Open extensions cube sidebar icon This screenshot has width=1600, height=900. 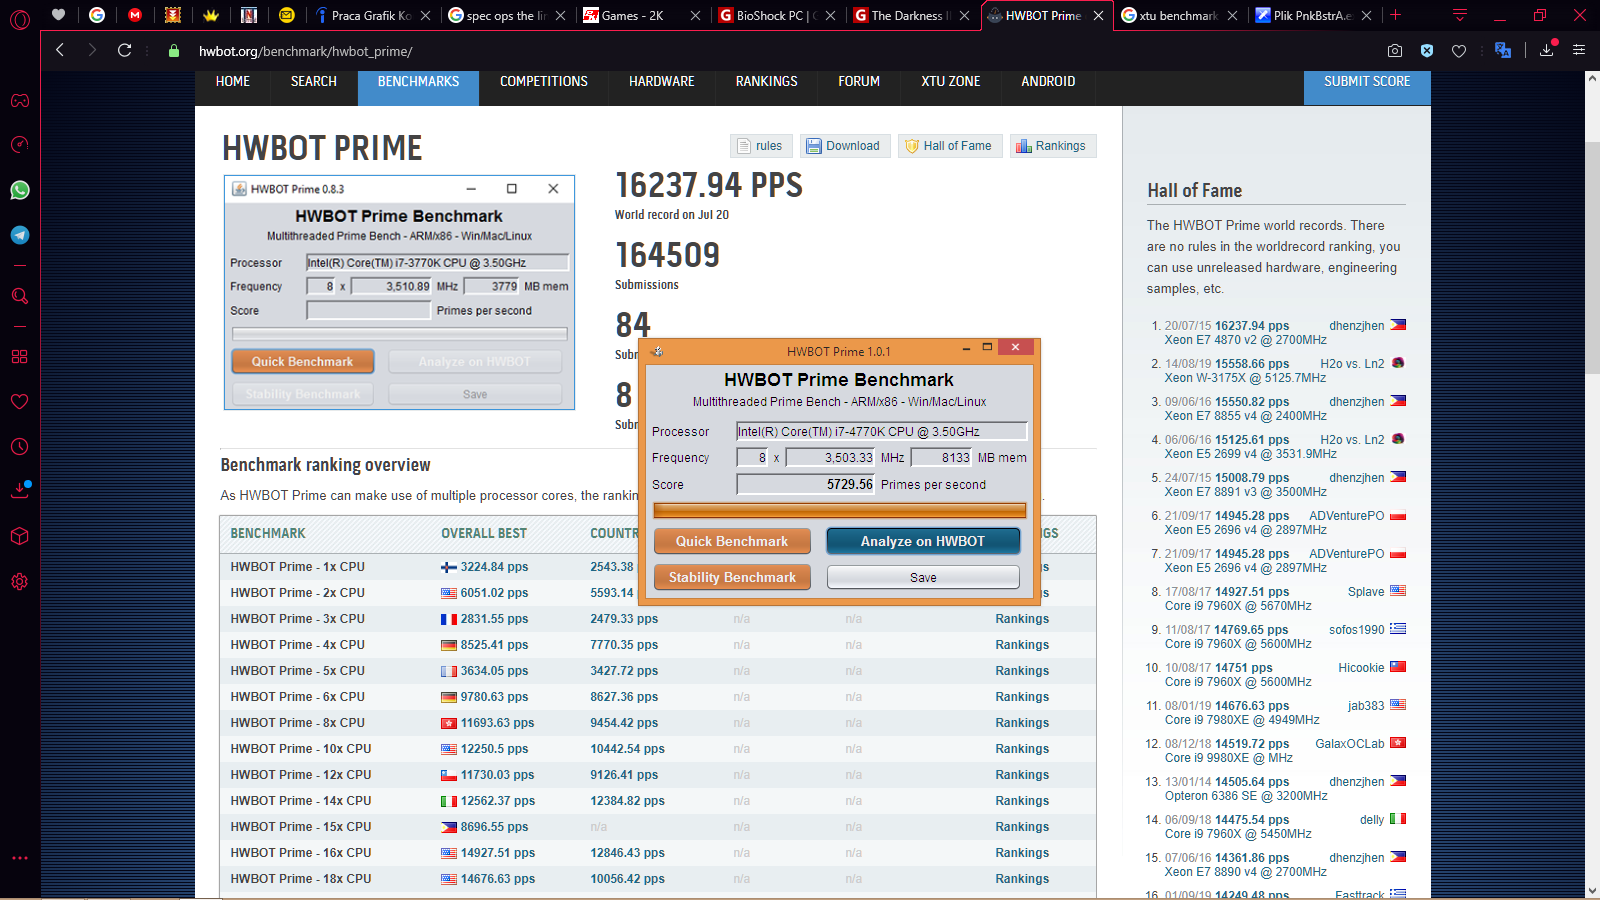coord(20,536)
